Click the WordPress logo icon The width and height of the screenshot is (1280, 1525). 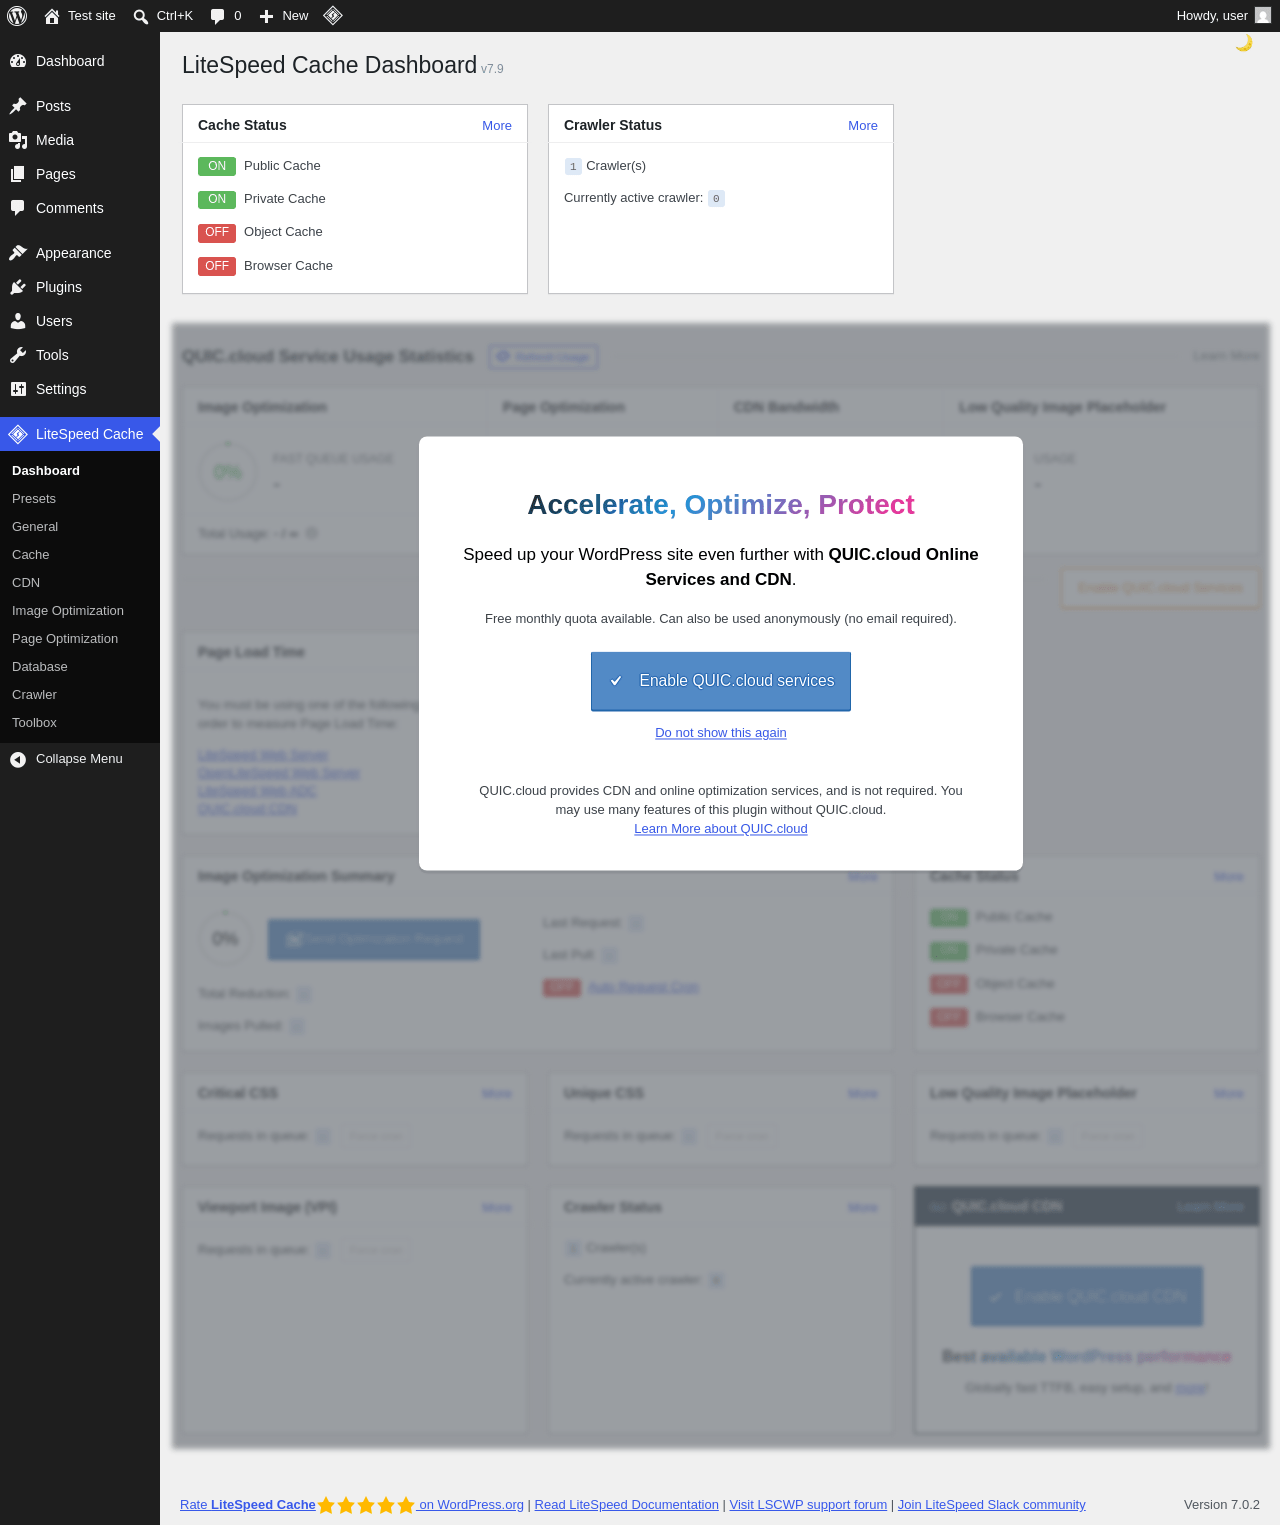coord(17,16)
